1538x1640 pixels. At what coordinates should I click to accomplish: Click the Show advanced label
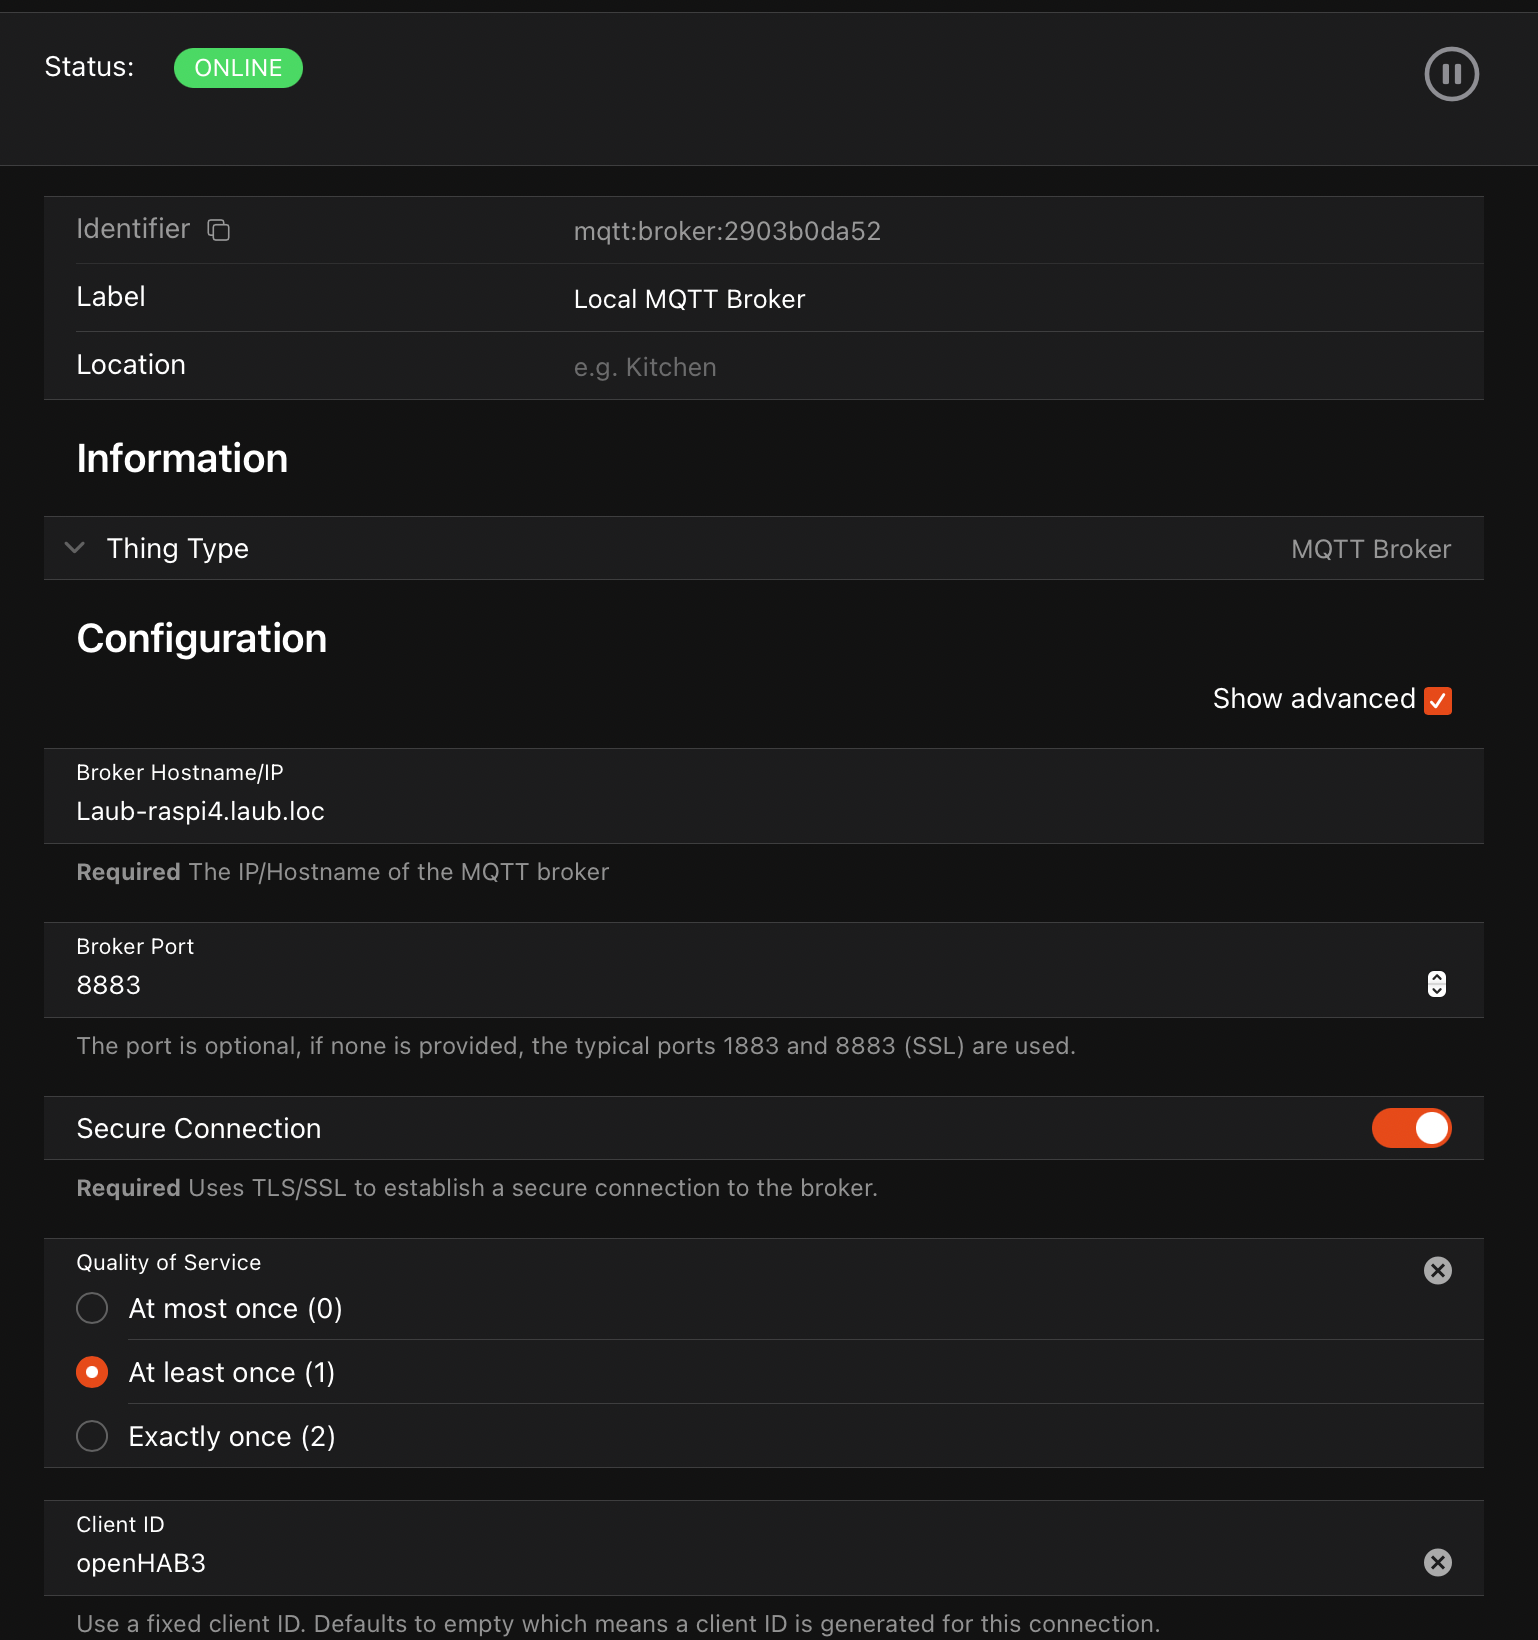[x=1313, y=699]
